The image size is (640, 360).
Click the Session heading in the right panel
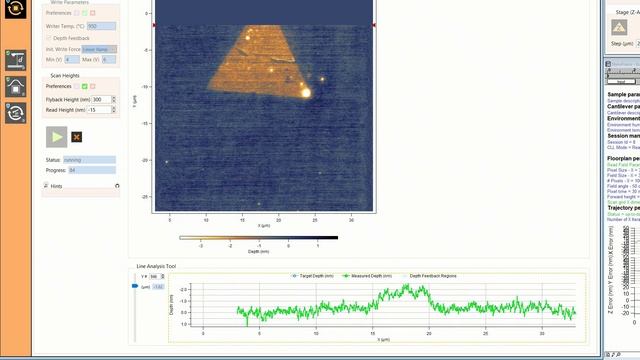point(623,136)
